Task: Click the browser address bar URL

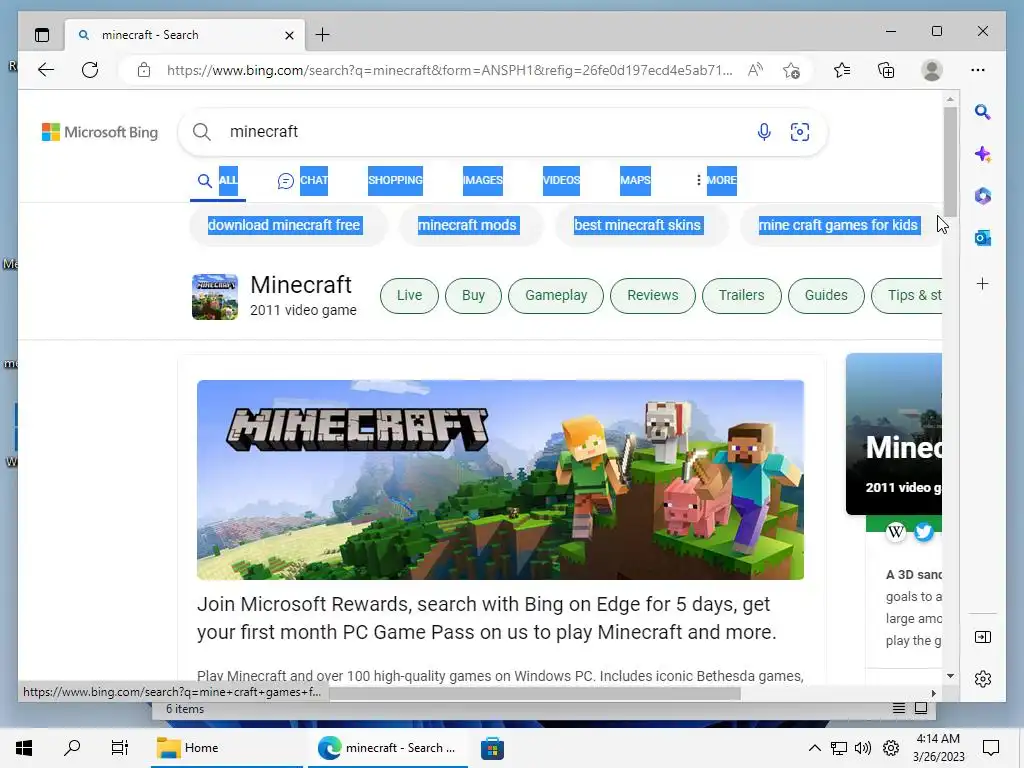Action: (449, 70)
